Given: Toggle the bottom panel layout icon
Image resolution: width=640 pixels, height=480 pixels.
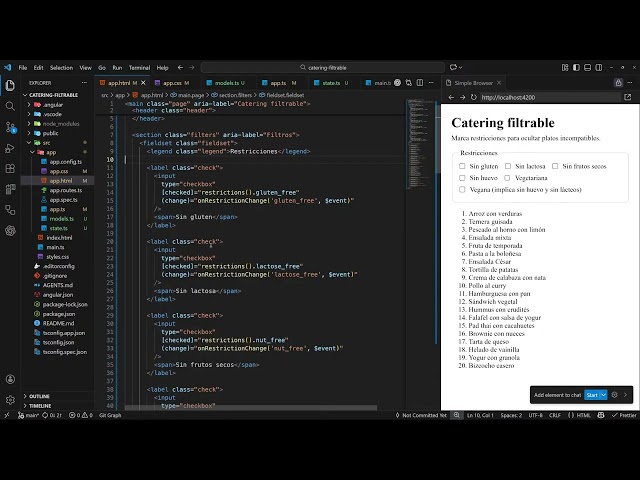Looking at the screenshot, I should (587, 68).
